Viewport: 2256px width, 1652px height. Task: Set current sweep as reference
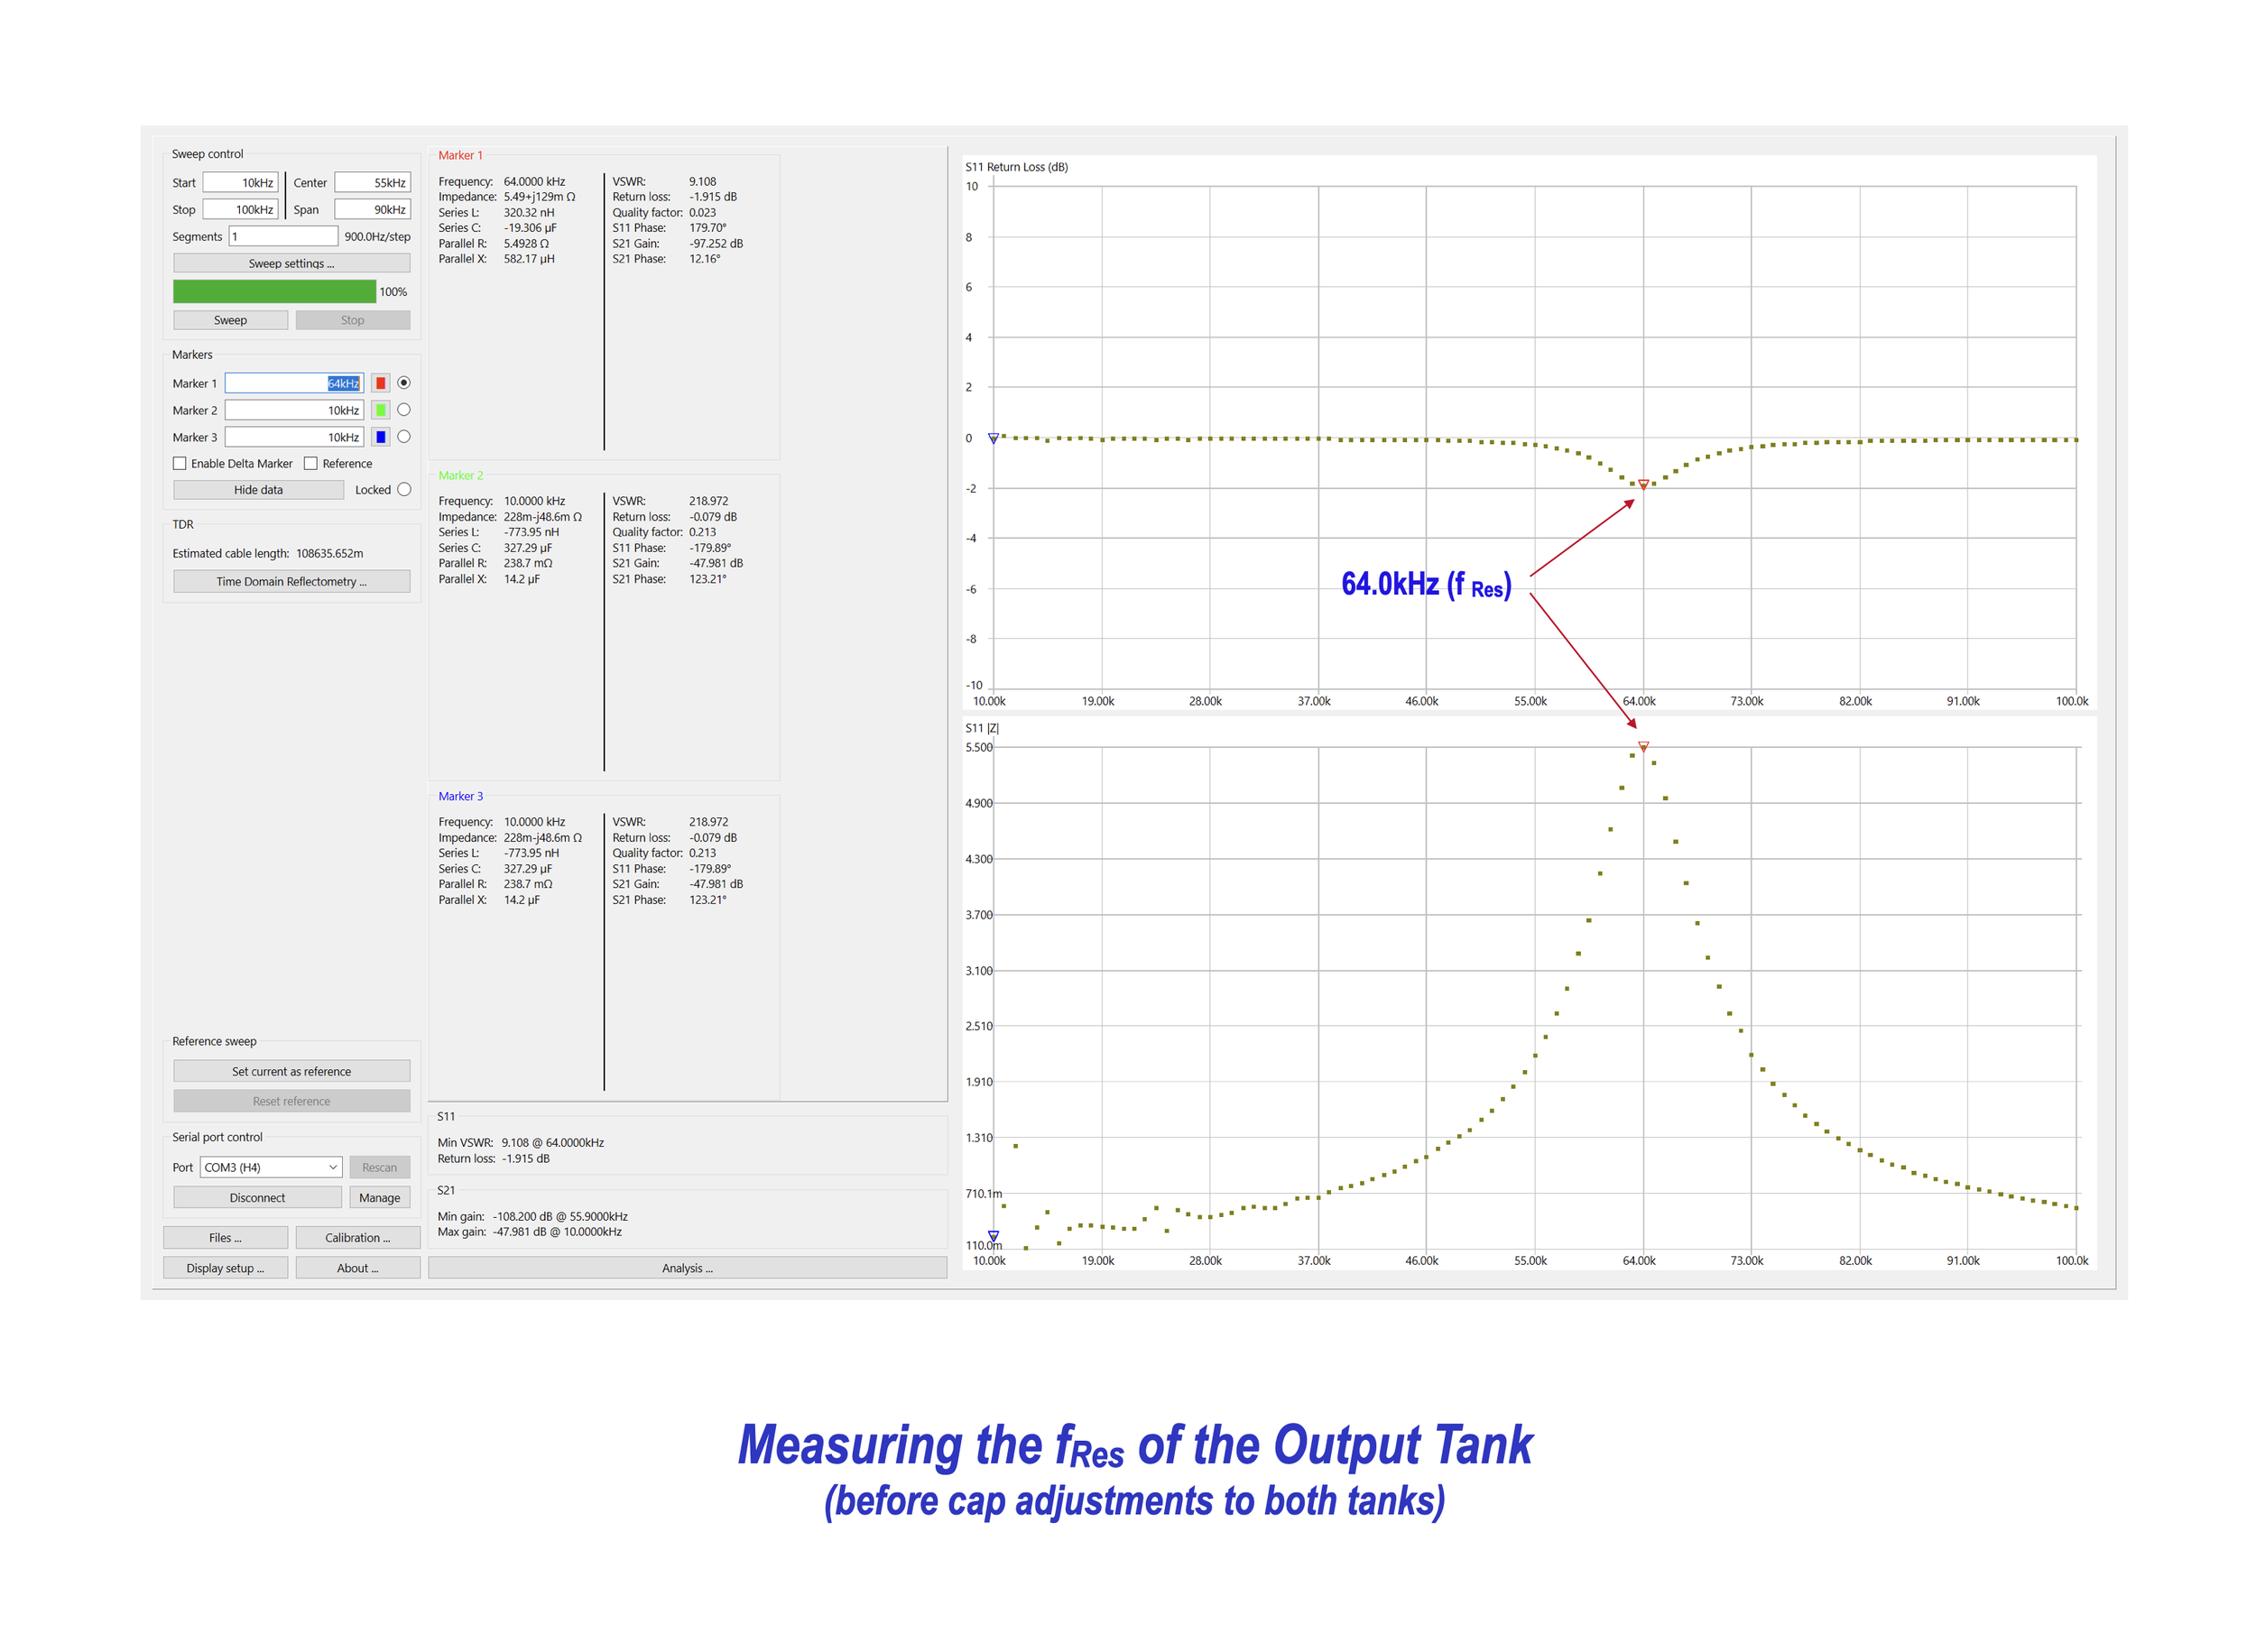[x=291, y=1070]
